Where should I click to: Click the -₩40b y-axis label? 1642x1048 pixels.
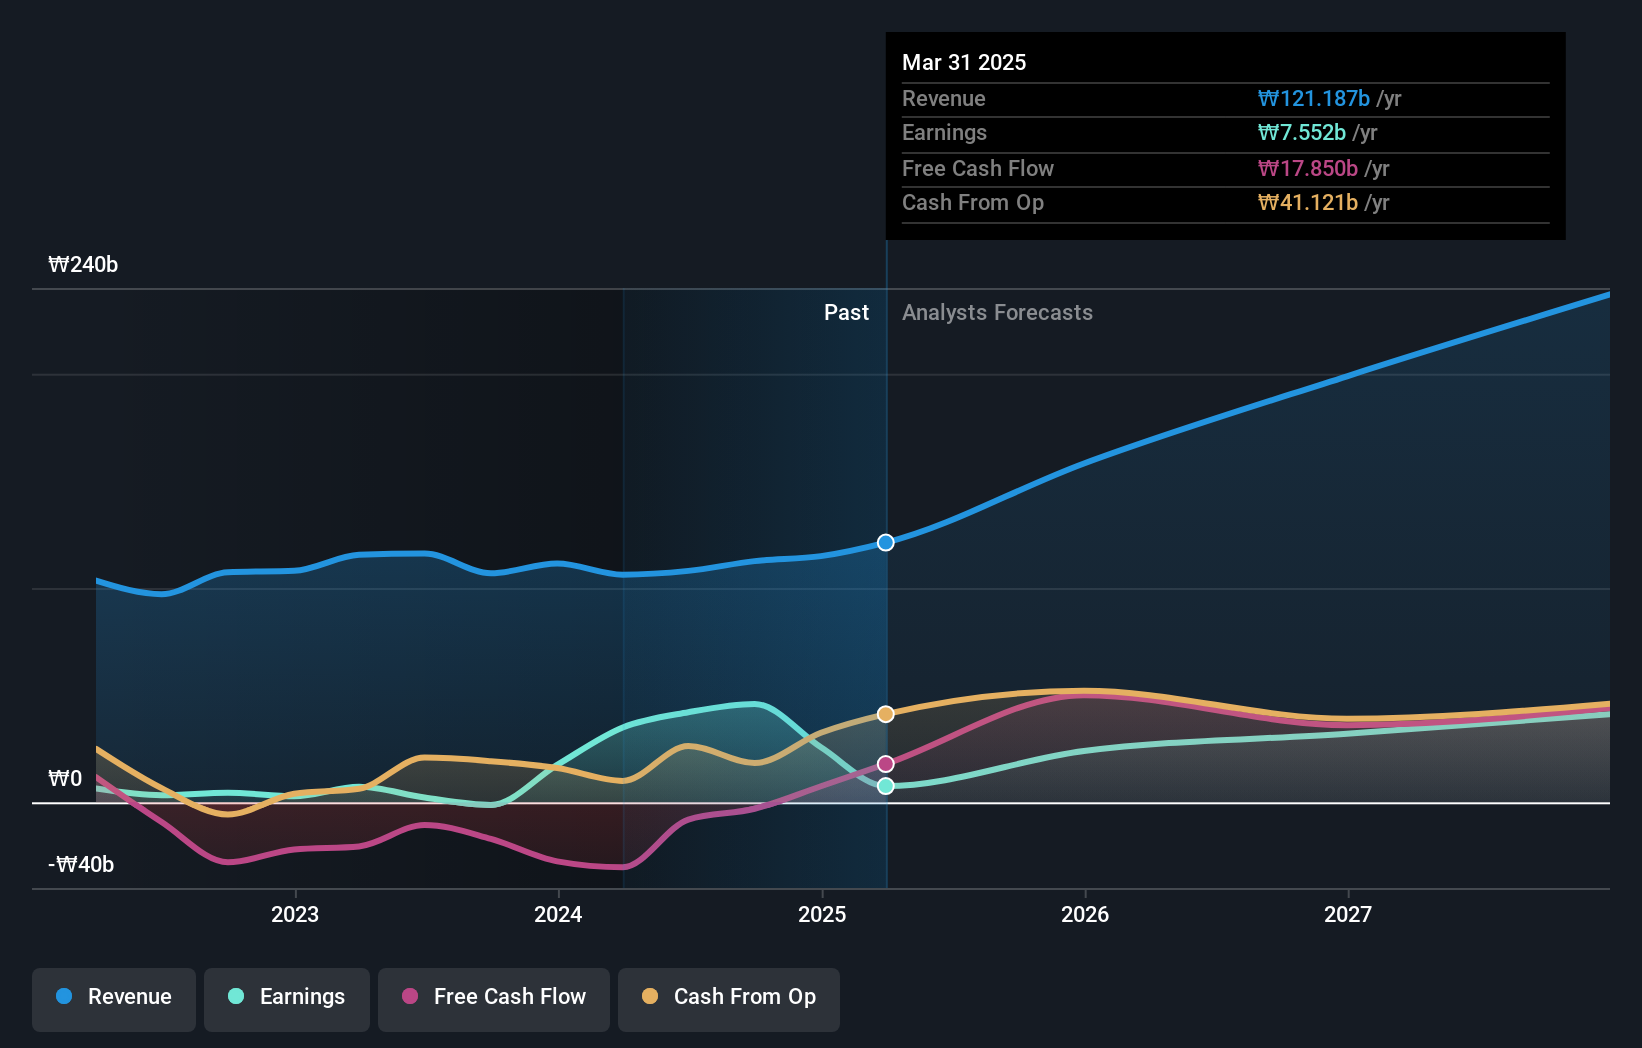tap(81, 865)
